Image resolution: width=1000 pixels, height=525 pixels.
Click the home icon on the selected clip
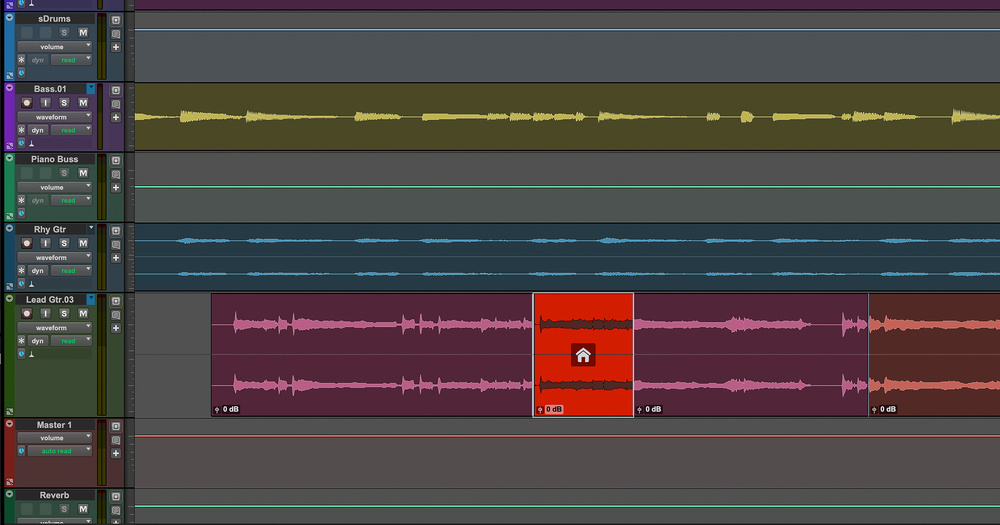583,355
